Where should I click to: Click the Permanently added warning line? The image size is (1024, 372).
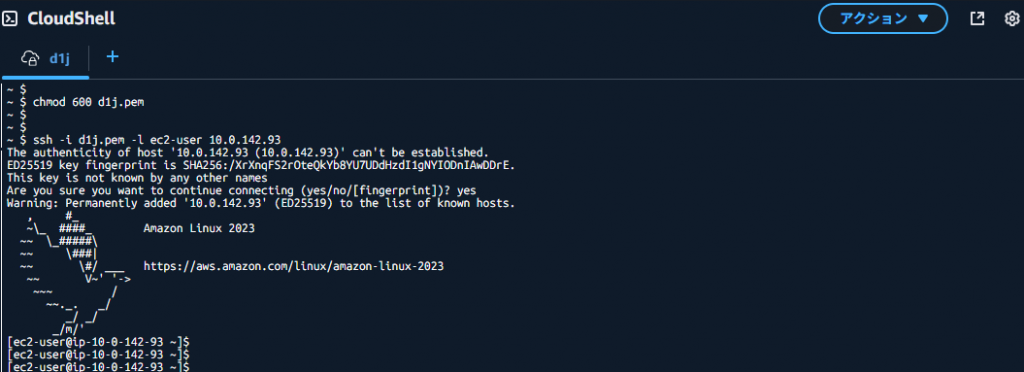(x=261, y=203)
